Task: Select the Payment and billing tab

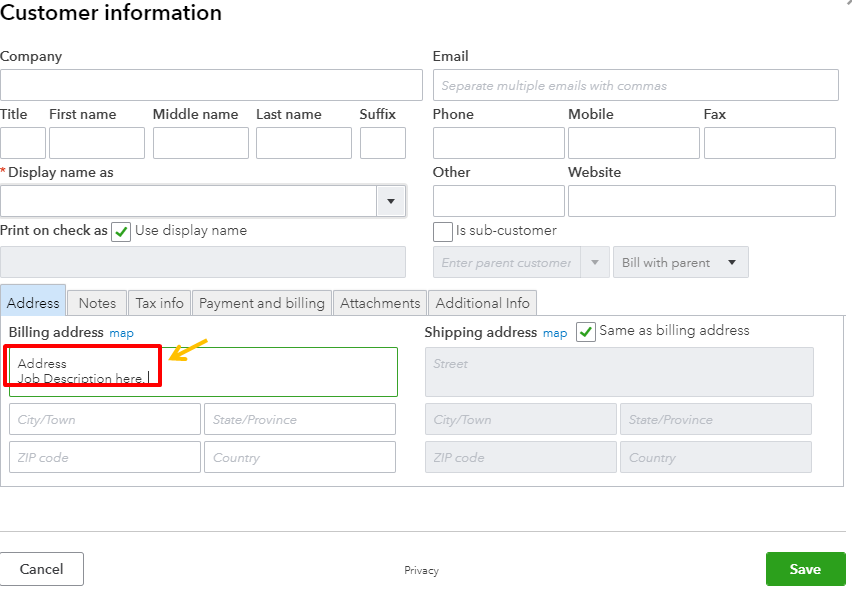Action: (262, 303)
